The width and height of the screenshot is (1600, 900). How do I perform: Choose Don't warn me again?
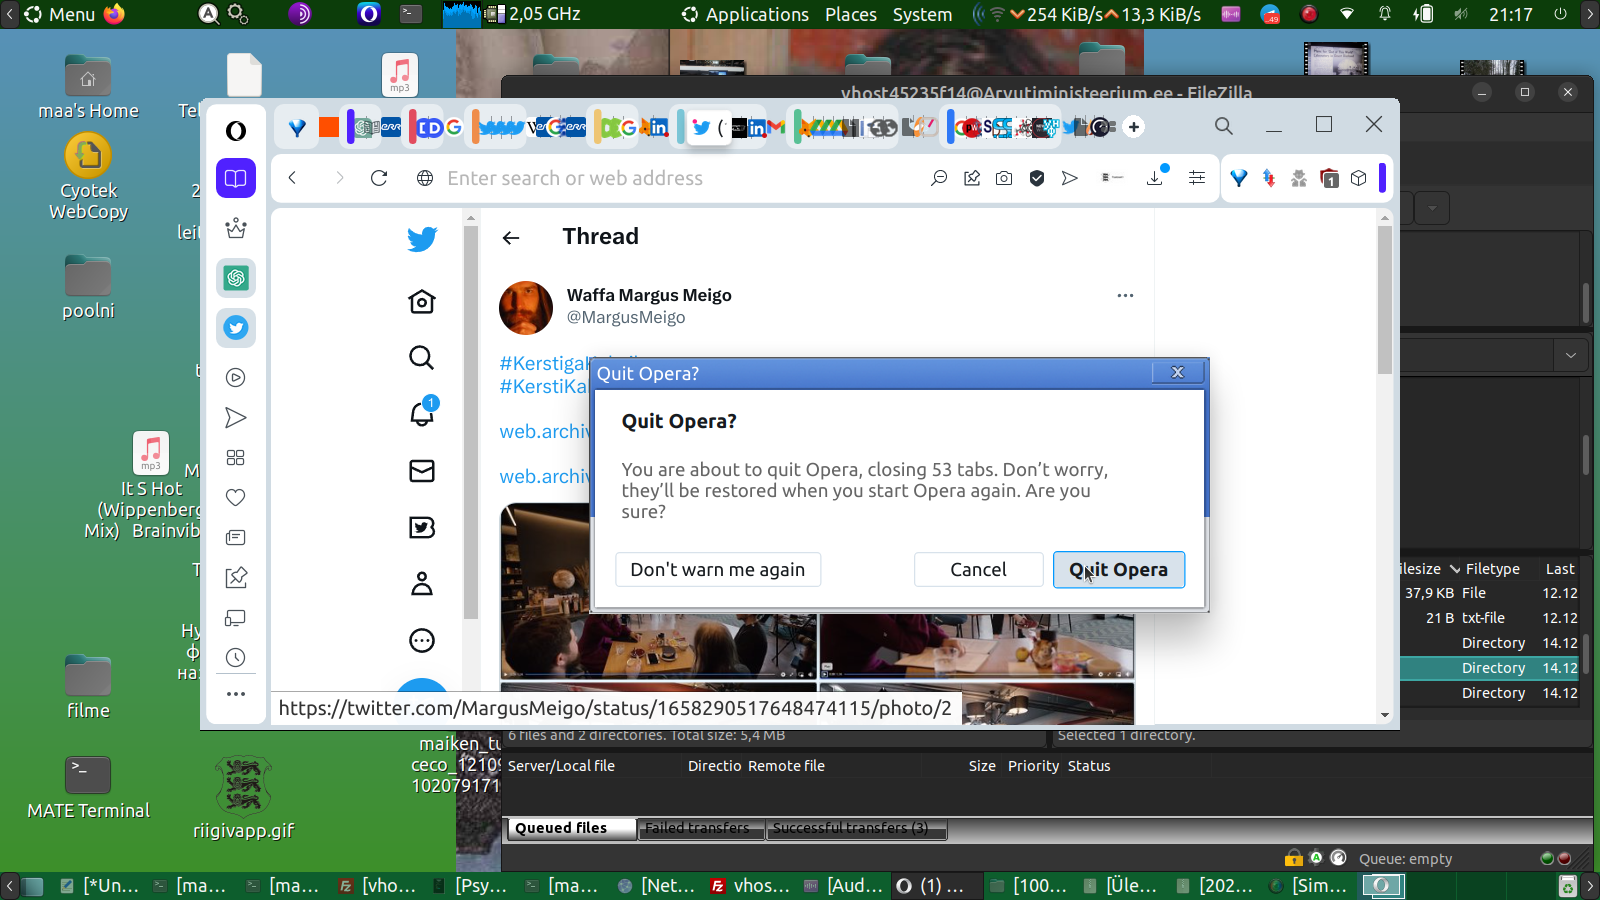click(x=717, y=570)
